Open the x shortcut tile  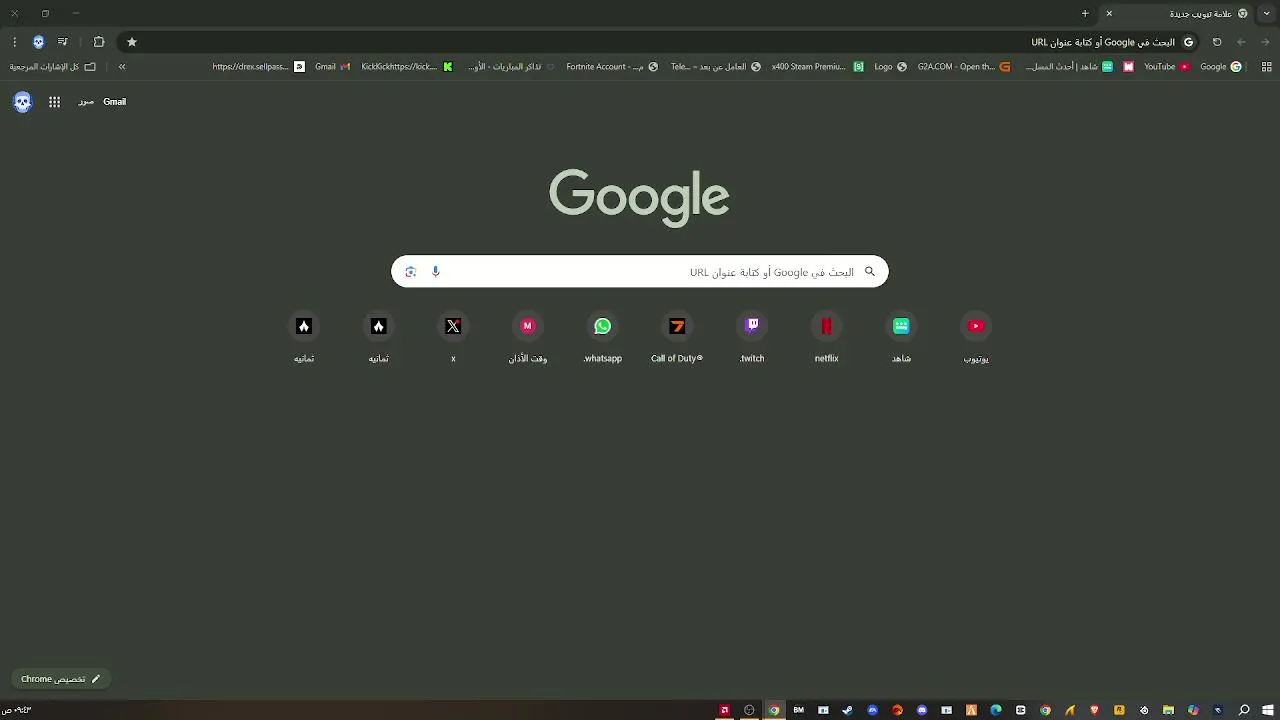453,337
